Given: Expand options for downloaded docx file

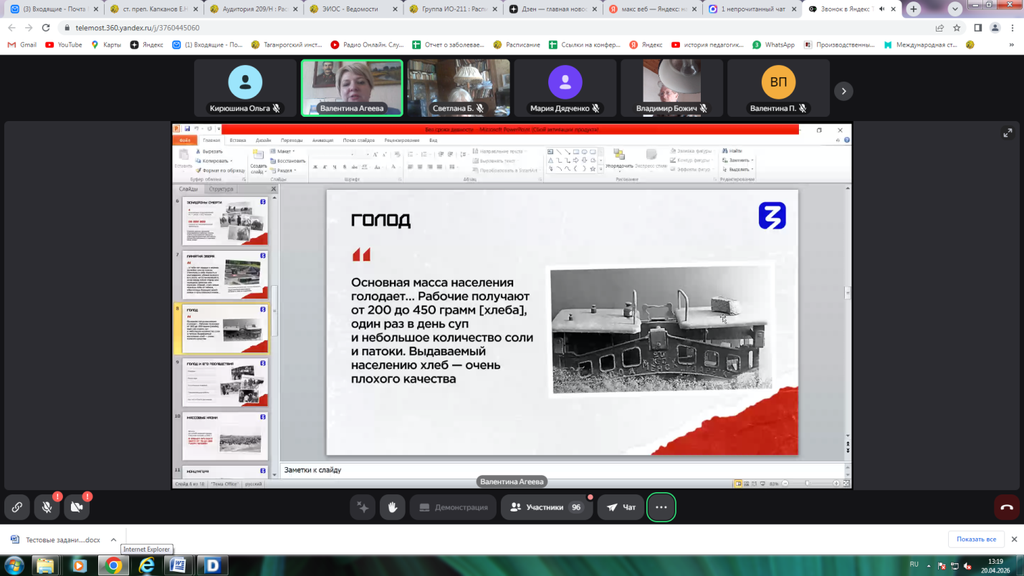Looking at the screenshot, I should 113,540.
